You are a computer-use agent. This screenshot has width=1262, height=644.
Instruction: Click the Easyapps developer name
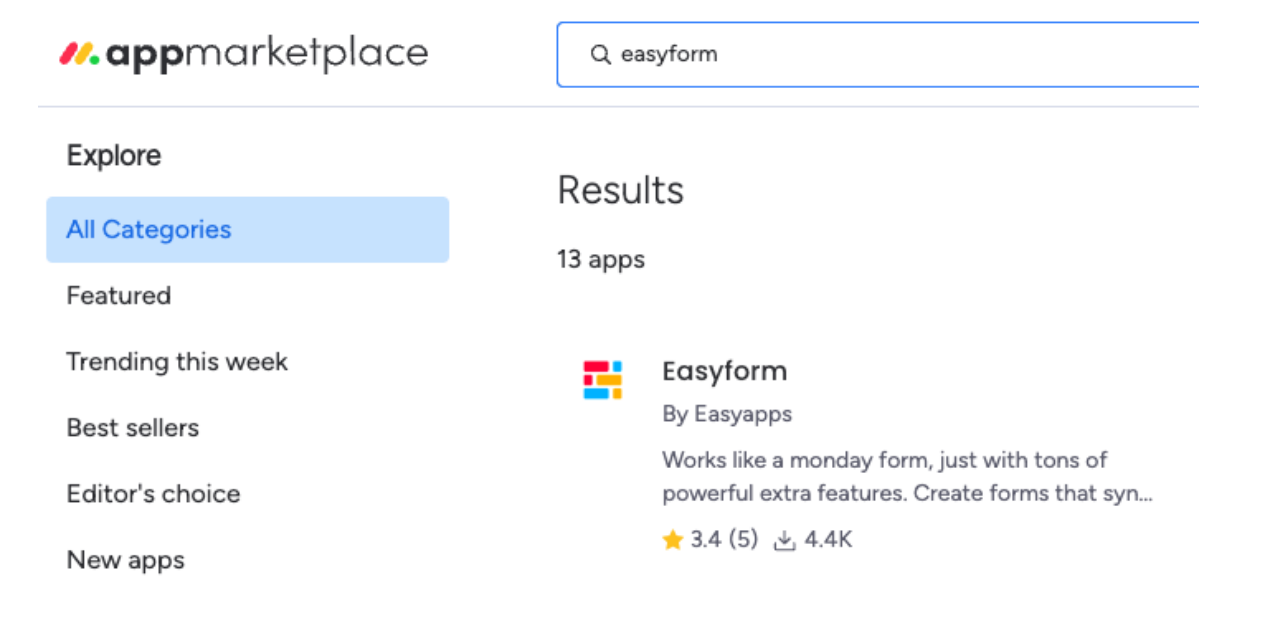[x=727, y=413]
